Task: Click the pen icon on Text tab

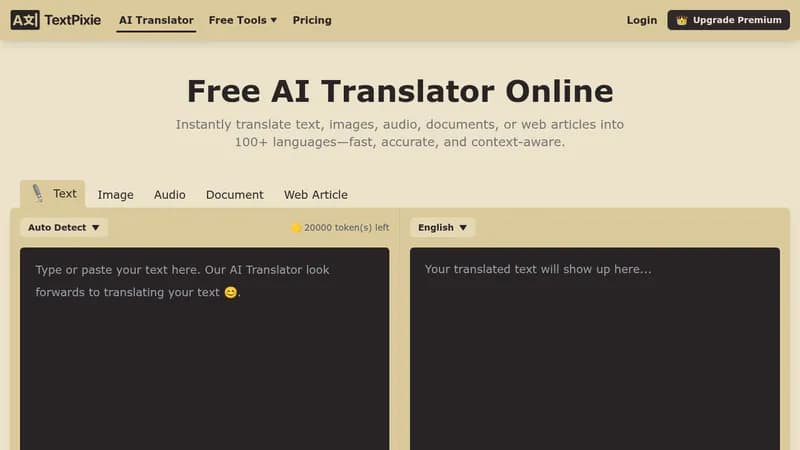Action: pyautogui.click(x=38, y=193)
